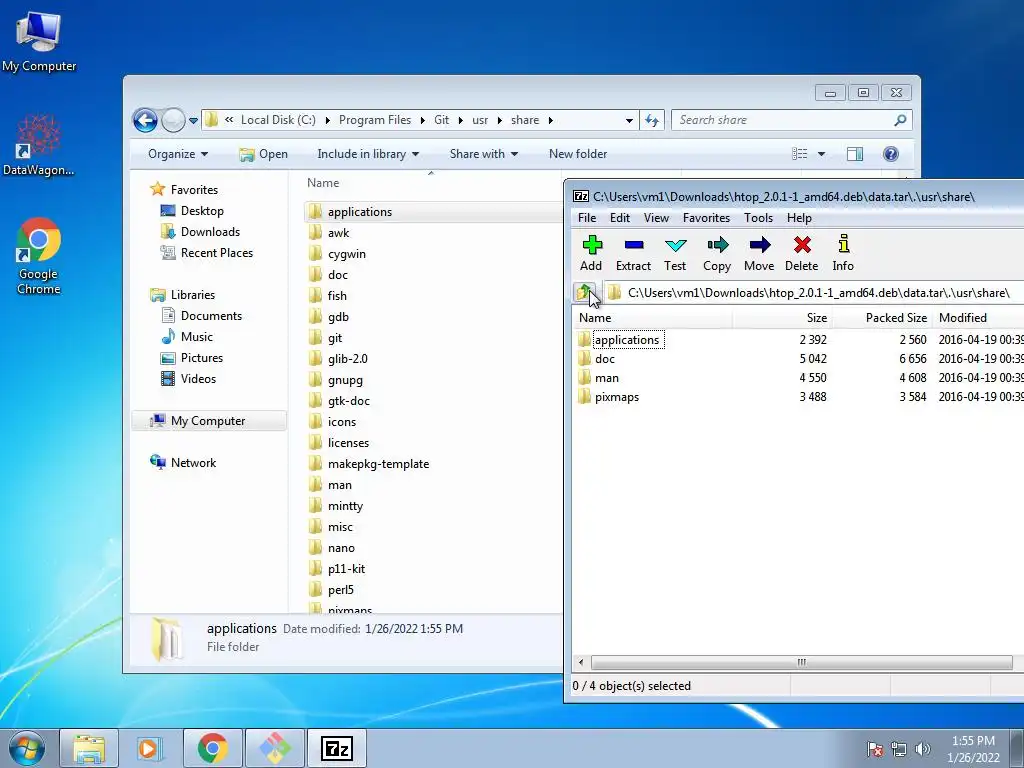Open the Favorites menu in 7-Zip
Screen dimensions: 1024x768
tap(706, 217)
